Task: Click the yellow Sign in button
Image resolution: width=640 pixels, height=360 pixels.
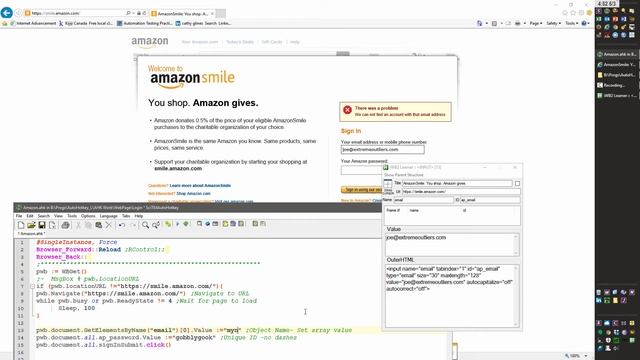Action: point(361,189)
